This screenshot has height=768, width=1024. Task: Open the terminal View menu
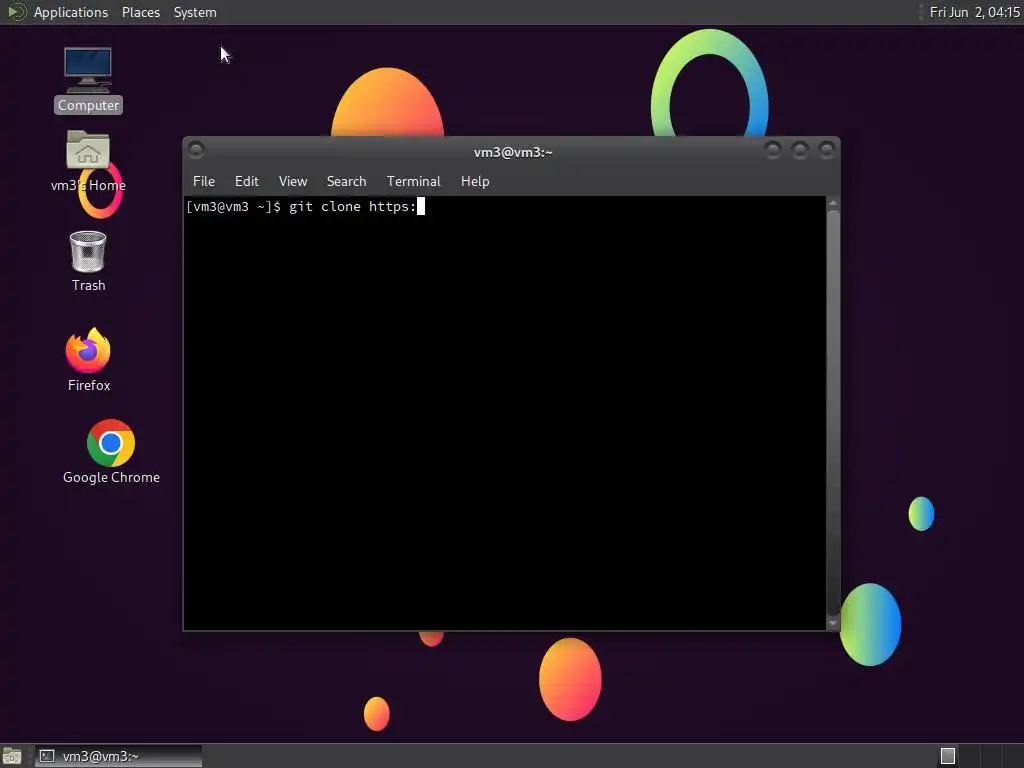click(x=293, y=181)
